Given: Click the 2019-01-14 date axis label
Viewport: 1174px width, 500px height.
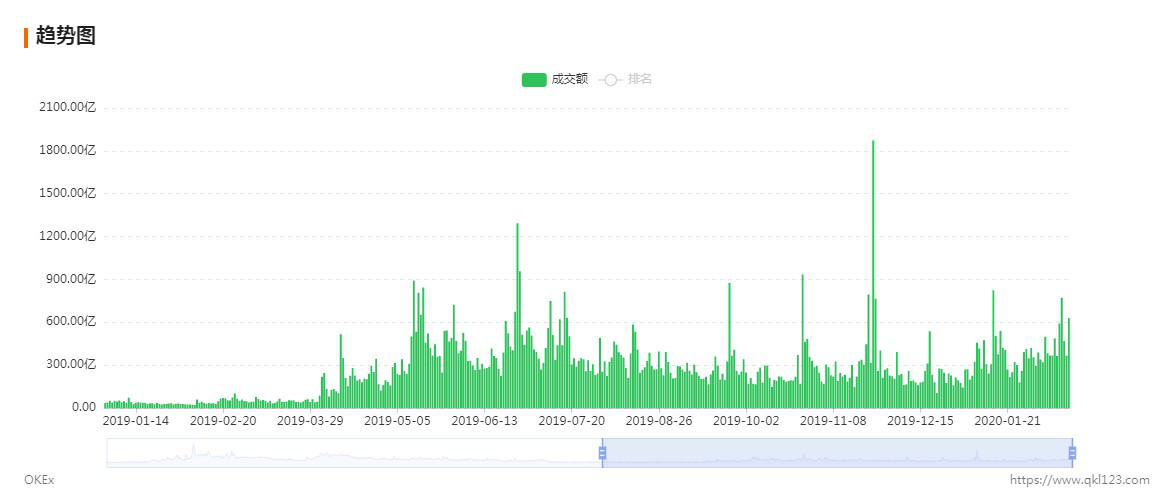Looking at the screenshot, I should [x=136, y=421].
